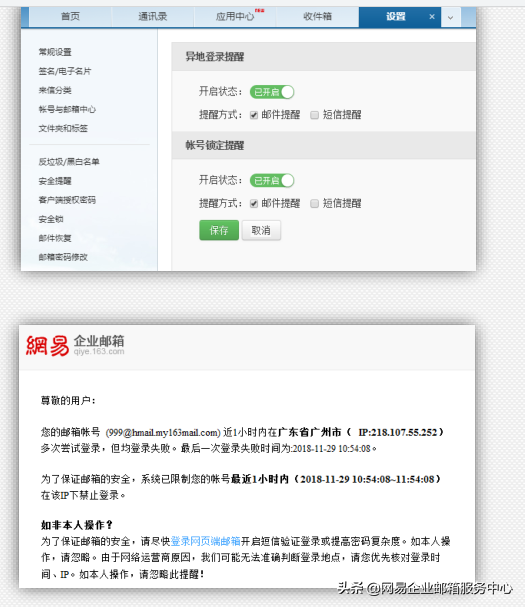
Task: Open 常规设置 in the sidebar
Action: [x=55, y=52]
